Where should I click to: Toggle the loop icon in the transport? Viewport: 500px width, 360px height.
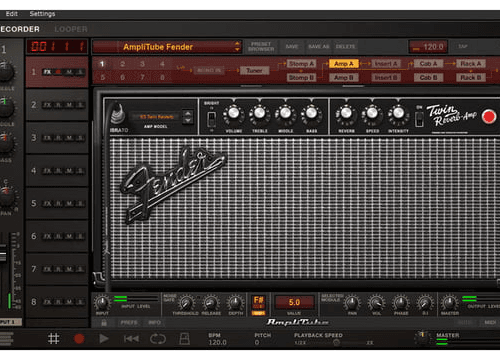pos(158,339)
